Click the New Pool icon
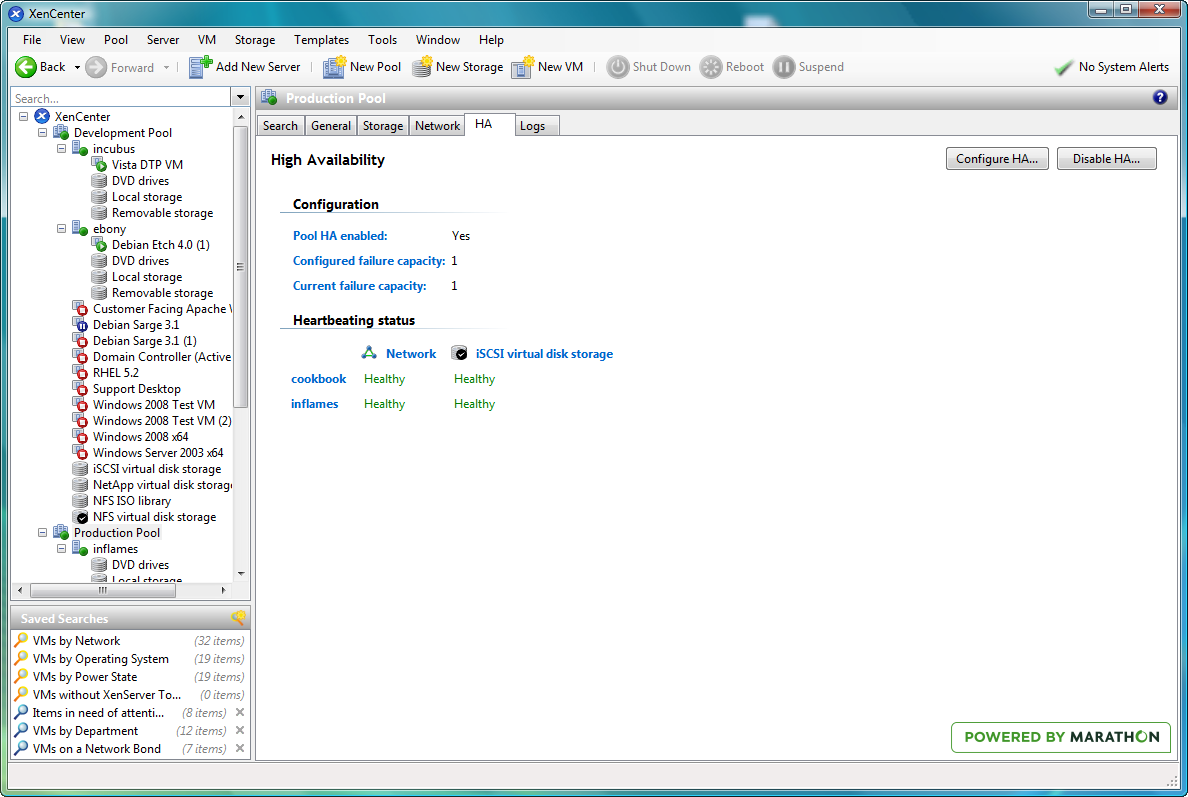1188x797 pixels. tap(334, 67)
